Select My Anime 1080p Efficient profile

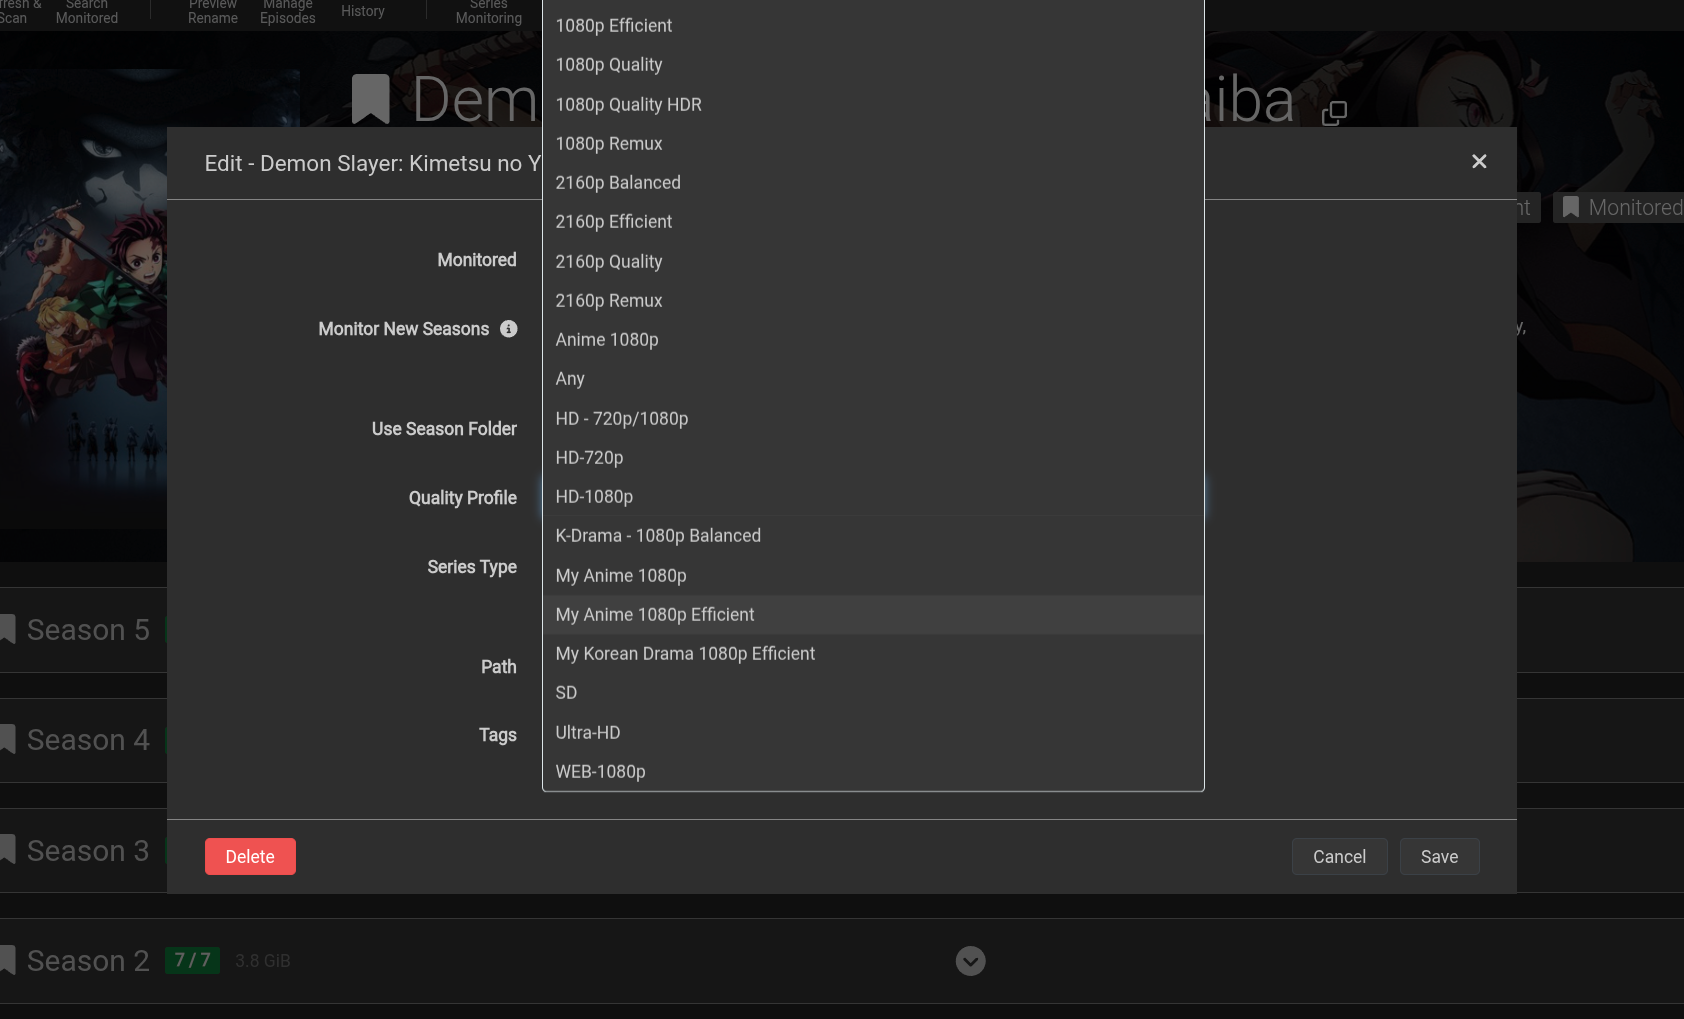pos(655,615)
